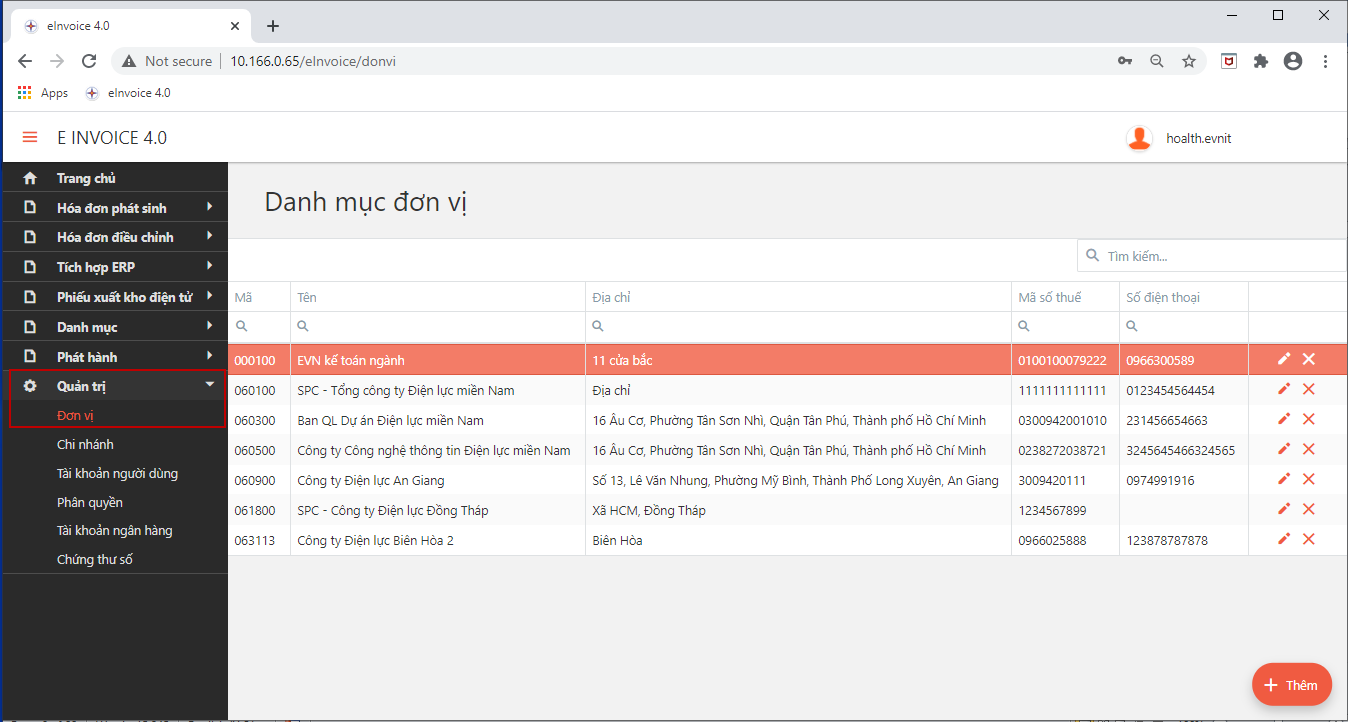The image size is (1348, 722).
Task: Click the Tìm kiếm search box
Action: tap(1212, 256)
